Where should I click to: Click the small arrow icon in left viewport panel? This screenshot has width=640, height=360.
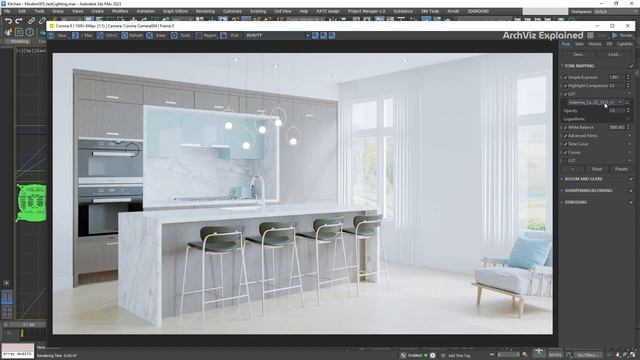click(x=6, y=283)
